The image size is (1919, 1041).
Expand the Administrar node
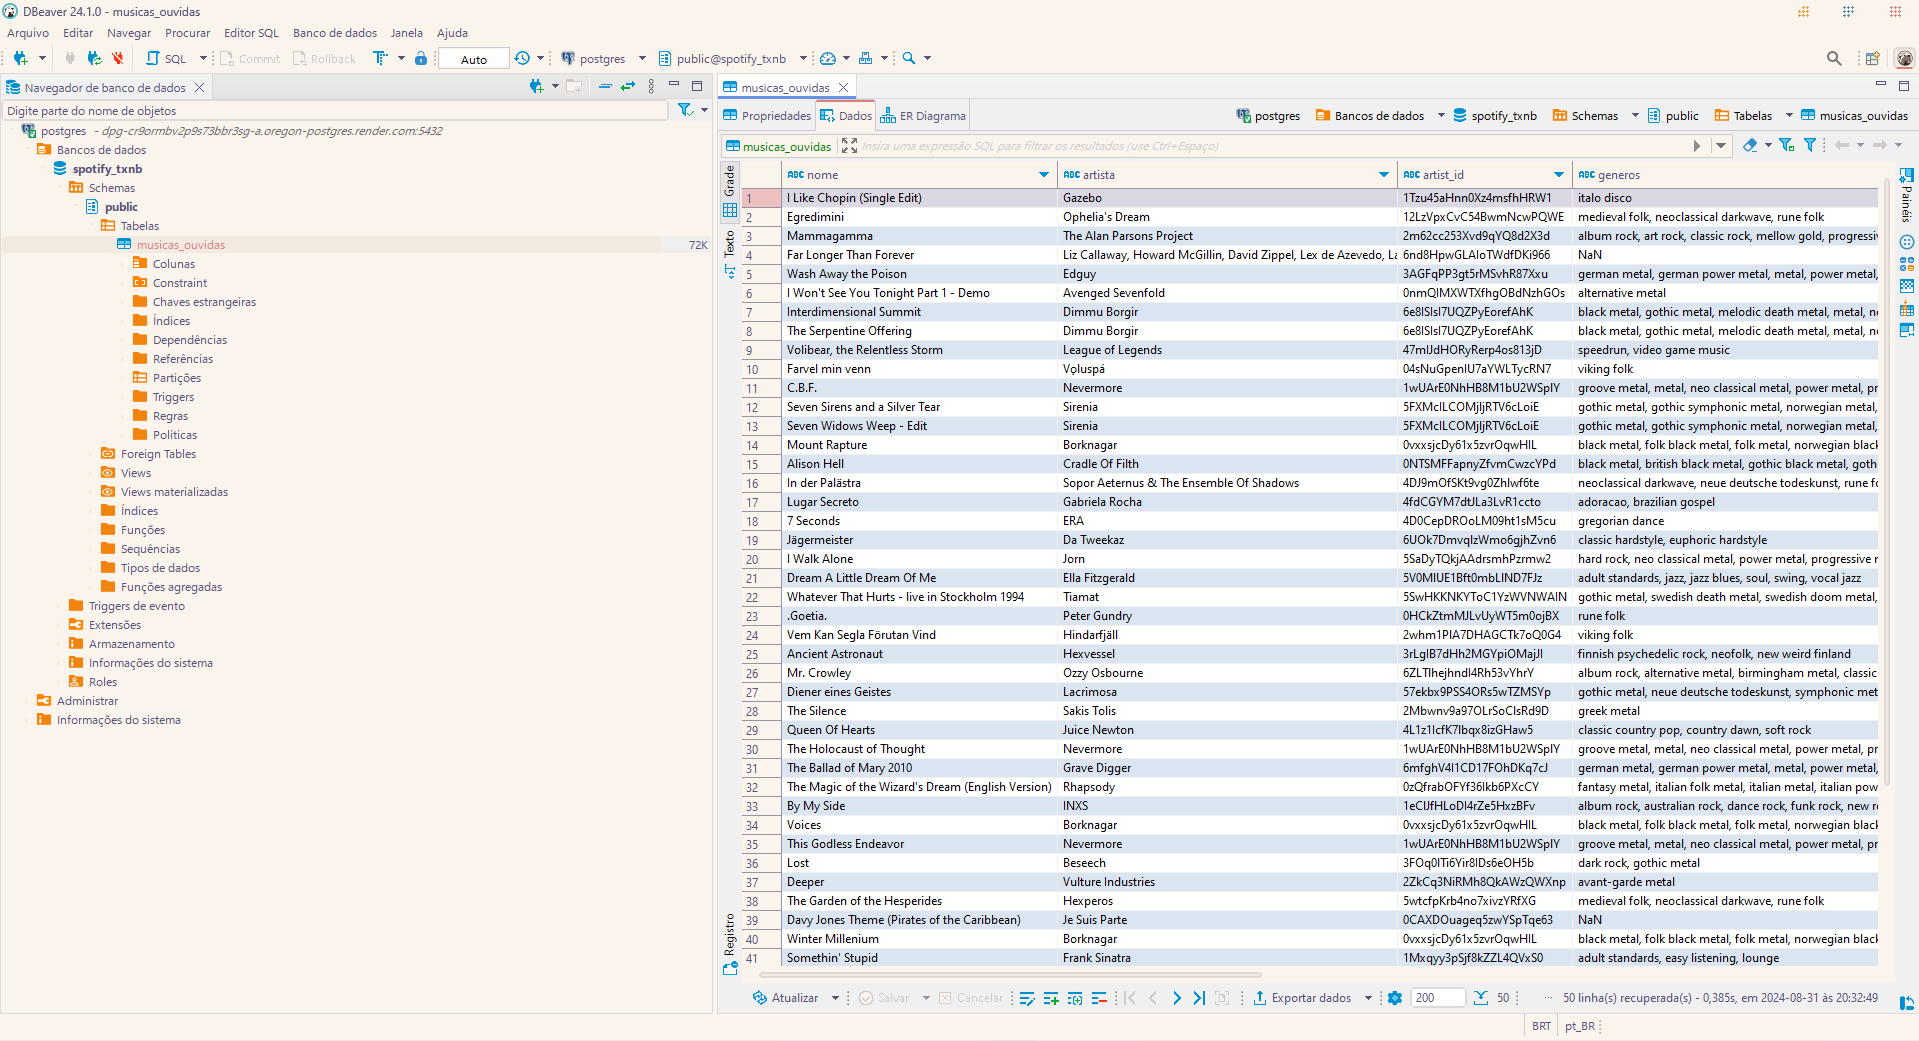click(28, 701)
